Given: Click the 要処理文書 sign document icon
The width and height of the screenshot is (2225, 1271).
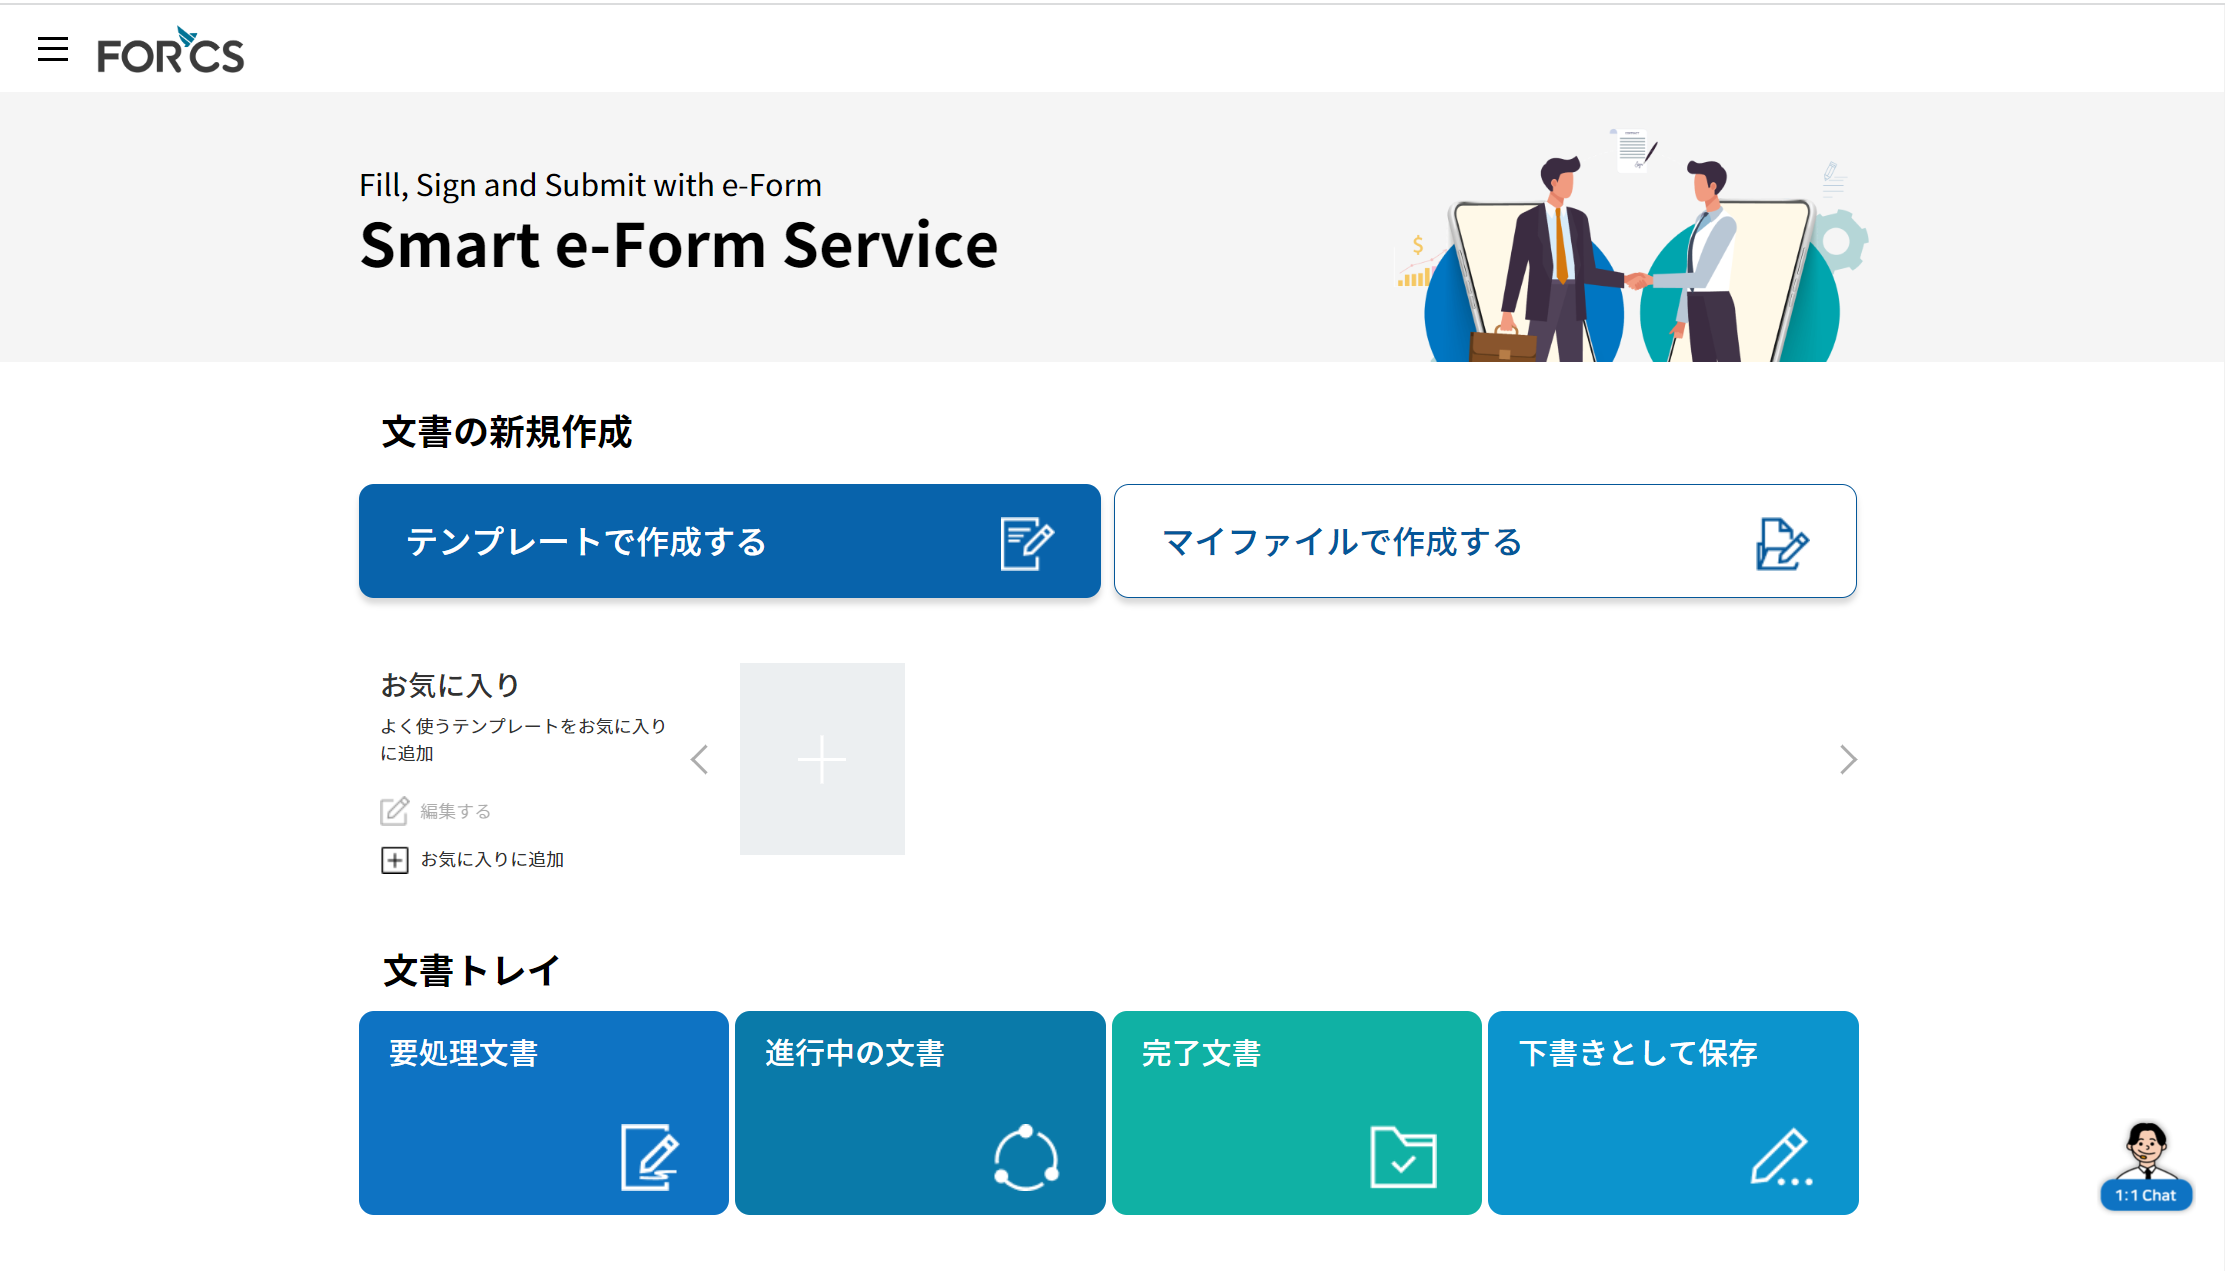Looking at the screenshot, I should pyautogui.click(x=649, y=1157).
